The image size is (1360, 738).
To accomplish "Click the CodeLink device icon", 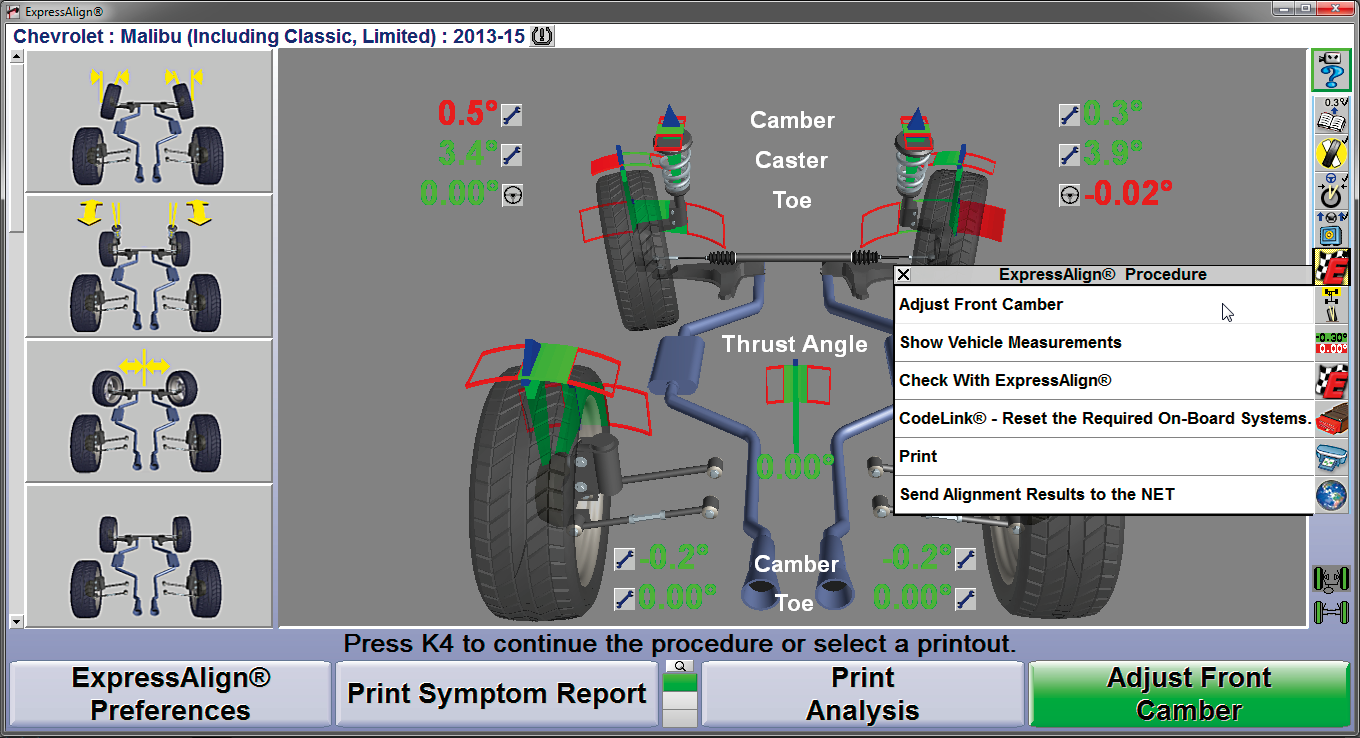I will pyautogui.click(x=1331, y=419).
